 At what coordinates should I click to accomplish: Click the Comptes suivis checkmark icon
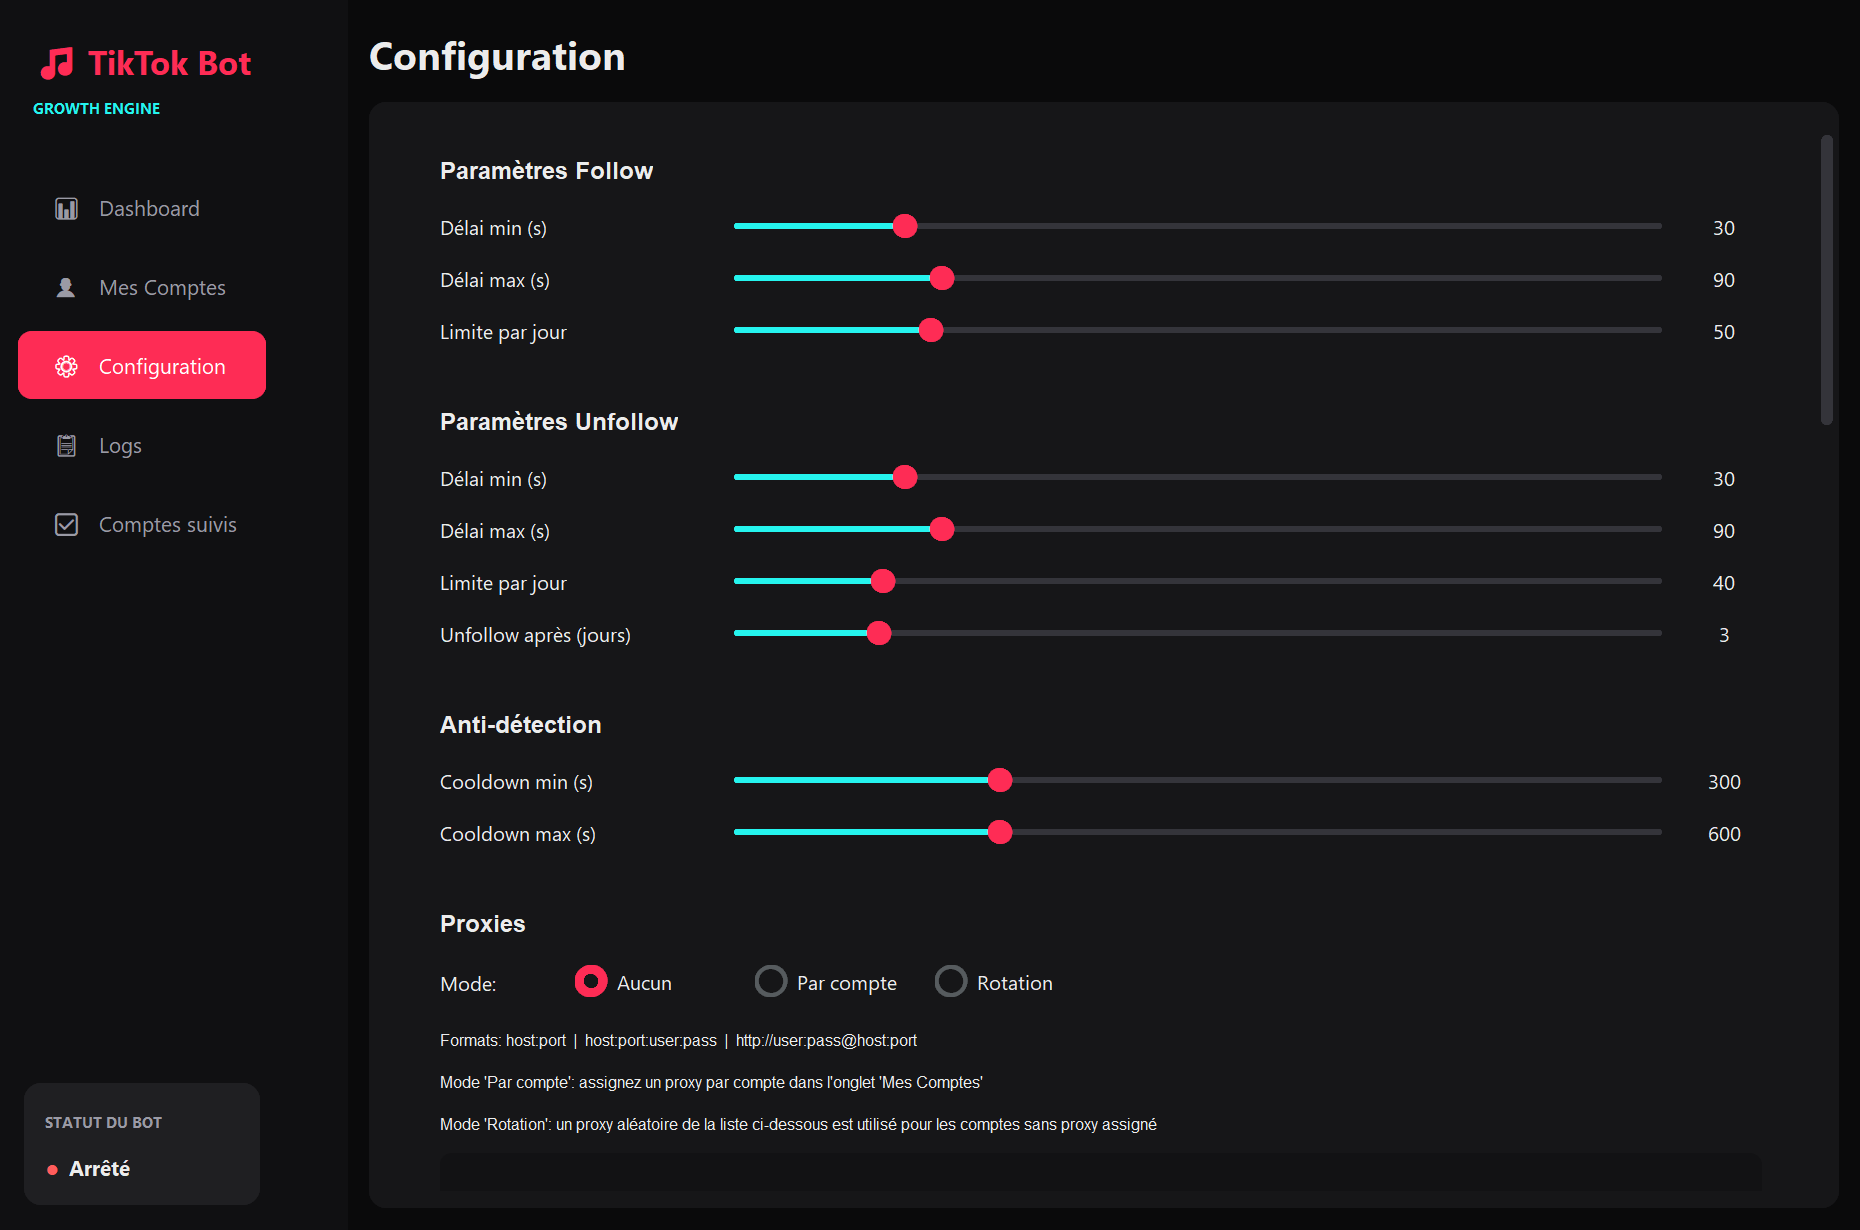point(66,525)
